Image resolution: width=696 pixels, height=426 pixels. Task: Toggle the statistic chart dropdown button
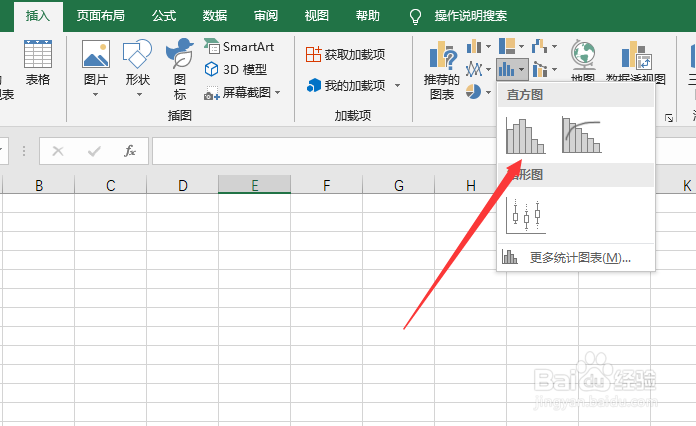[512, 69]
